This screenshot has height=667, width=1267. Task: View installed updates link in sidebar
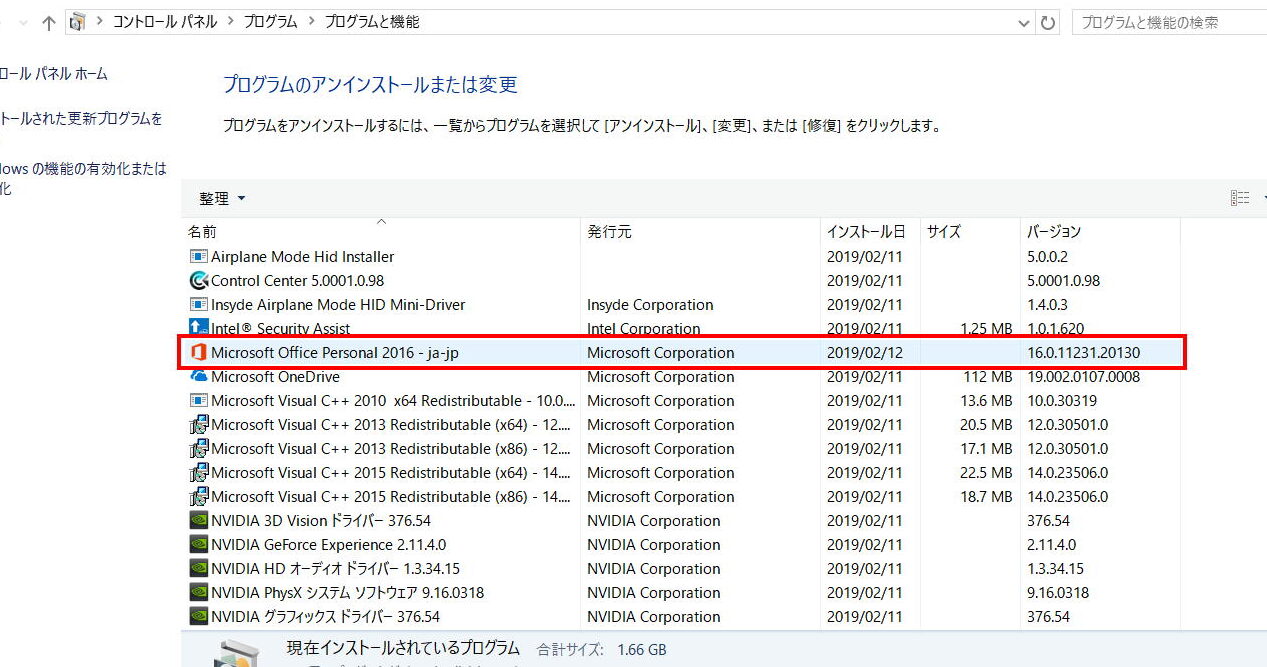[81, 119]
